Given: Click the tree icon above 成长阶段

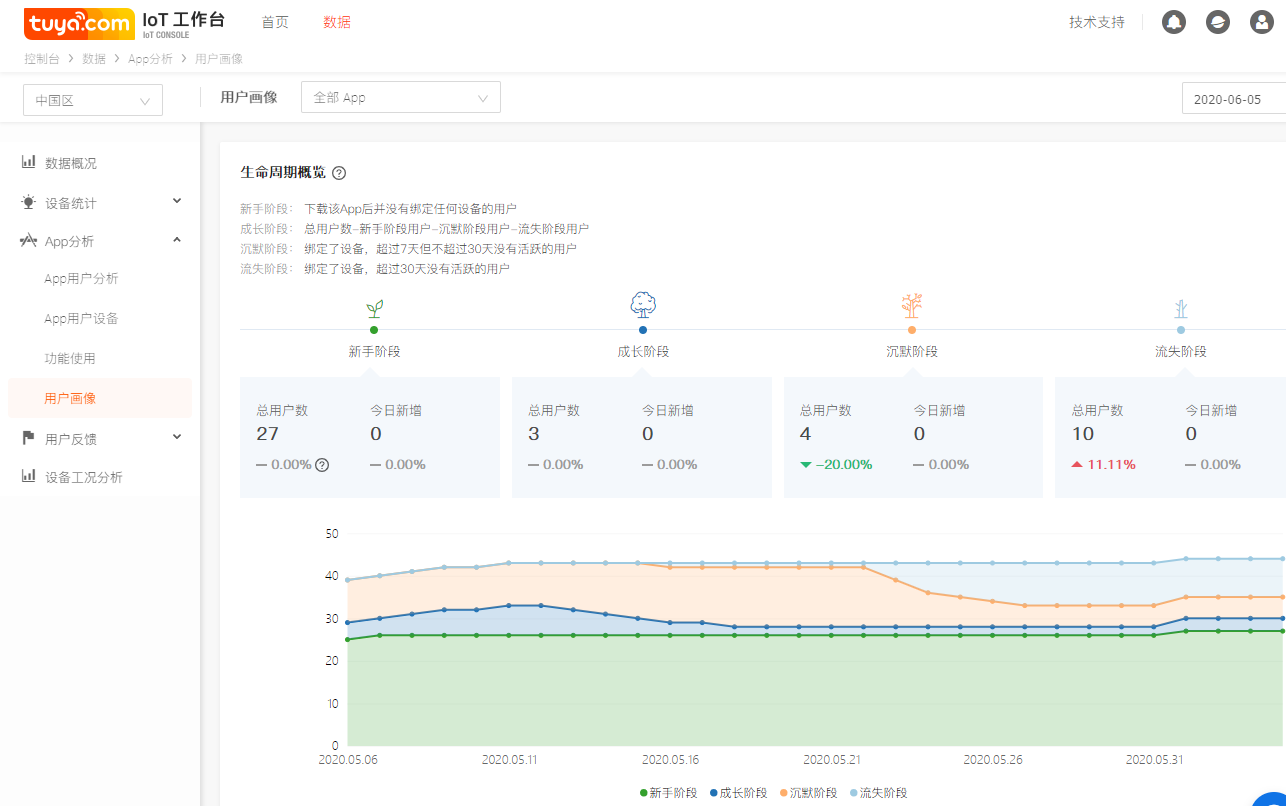Looking at the screenshot, I should click(643, 305).
